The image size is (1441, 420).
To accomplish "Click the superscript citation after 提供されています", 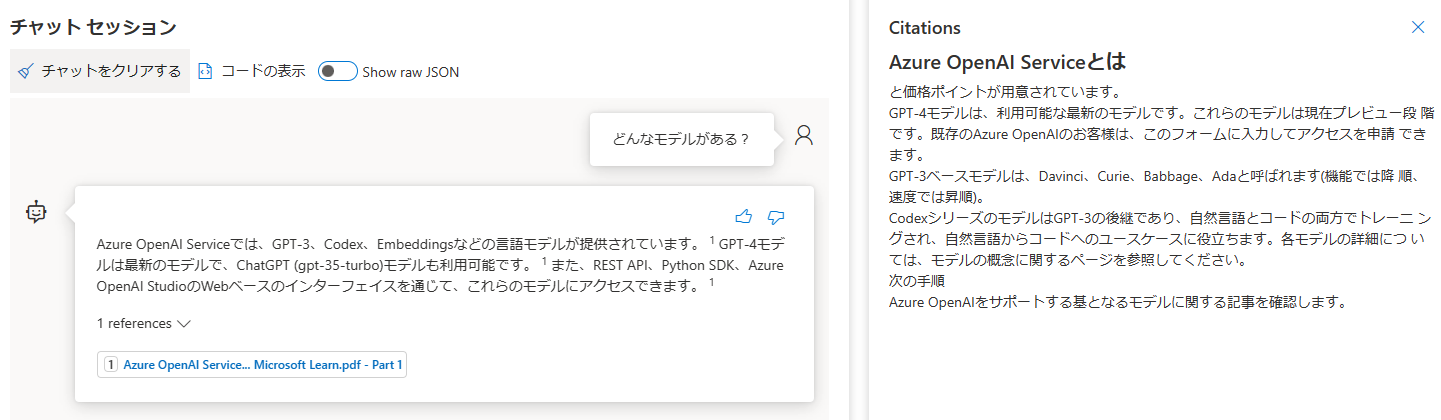I will pyautogui.click(x=712, y=241).
